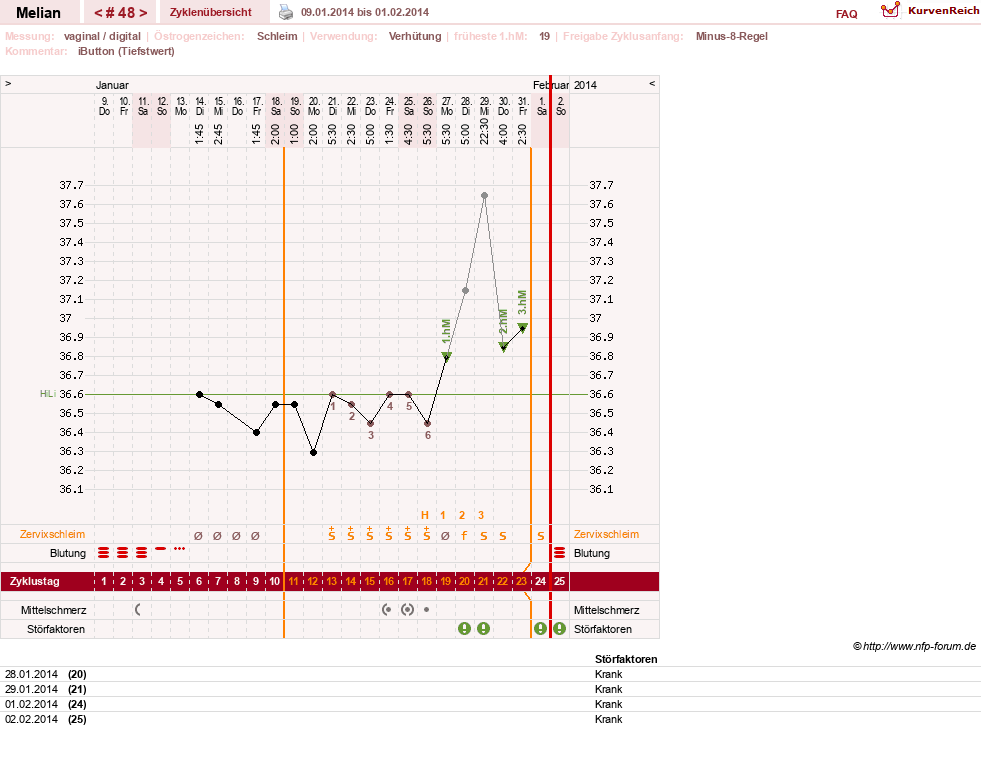The image size is (981, 758).
Task: Click the bleeding icon on cycle day 3
Action: (142, 552)
